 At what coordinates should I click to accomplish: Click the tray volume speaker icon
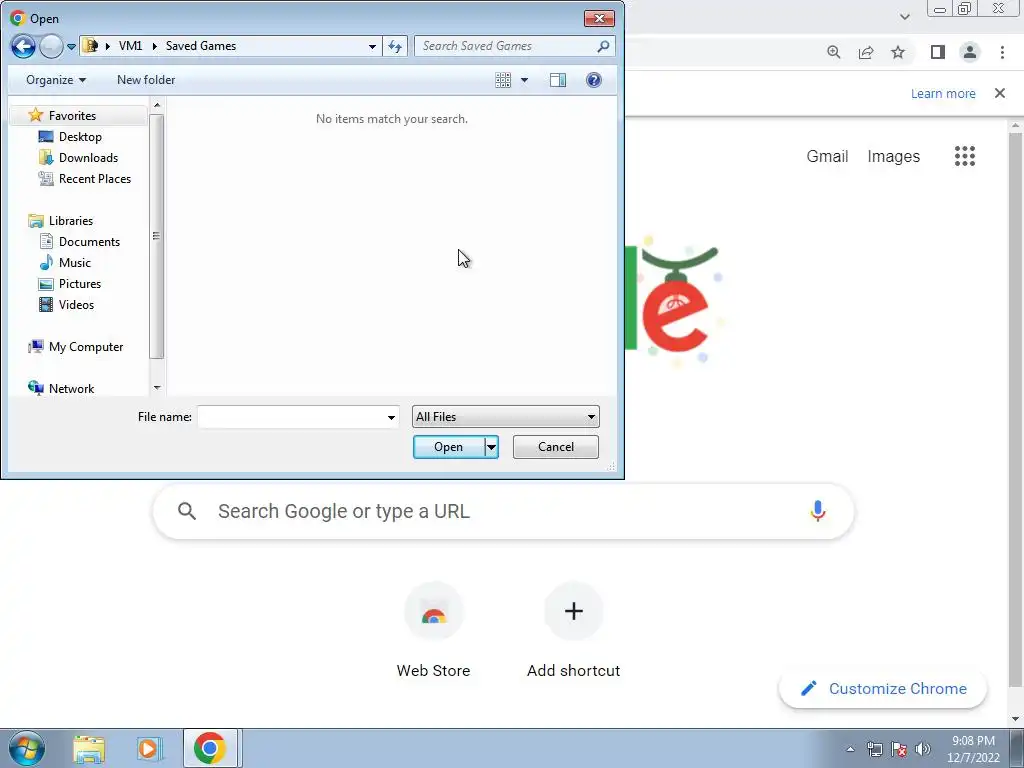pos(923,749)
